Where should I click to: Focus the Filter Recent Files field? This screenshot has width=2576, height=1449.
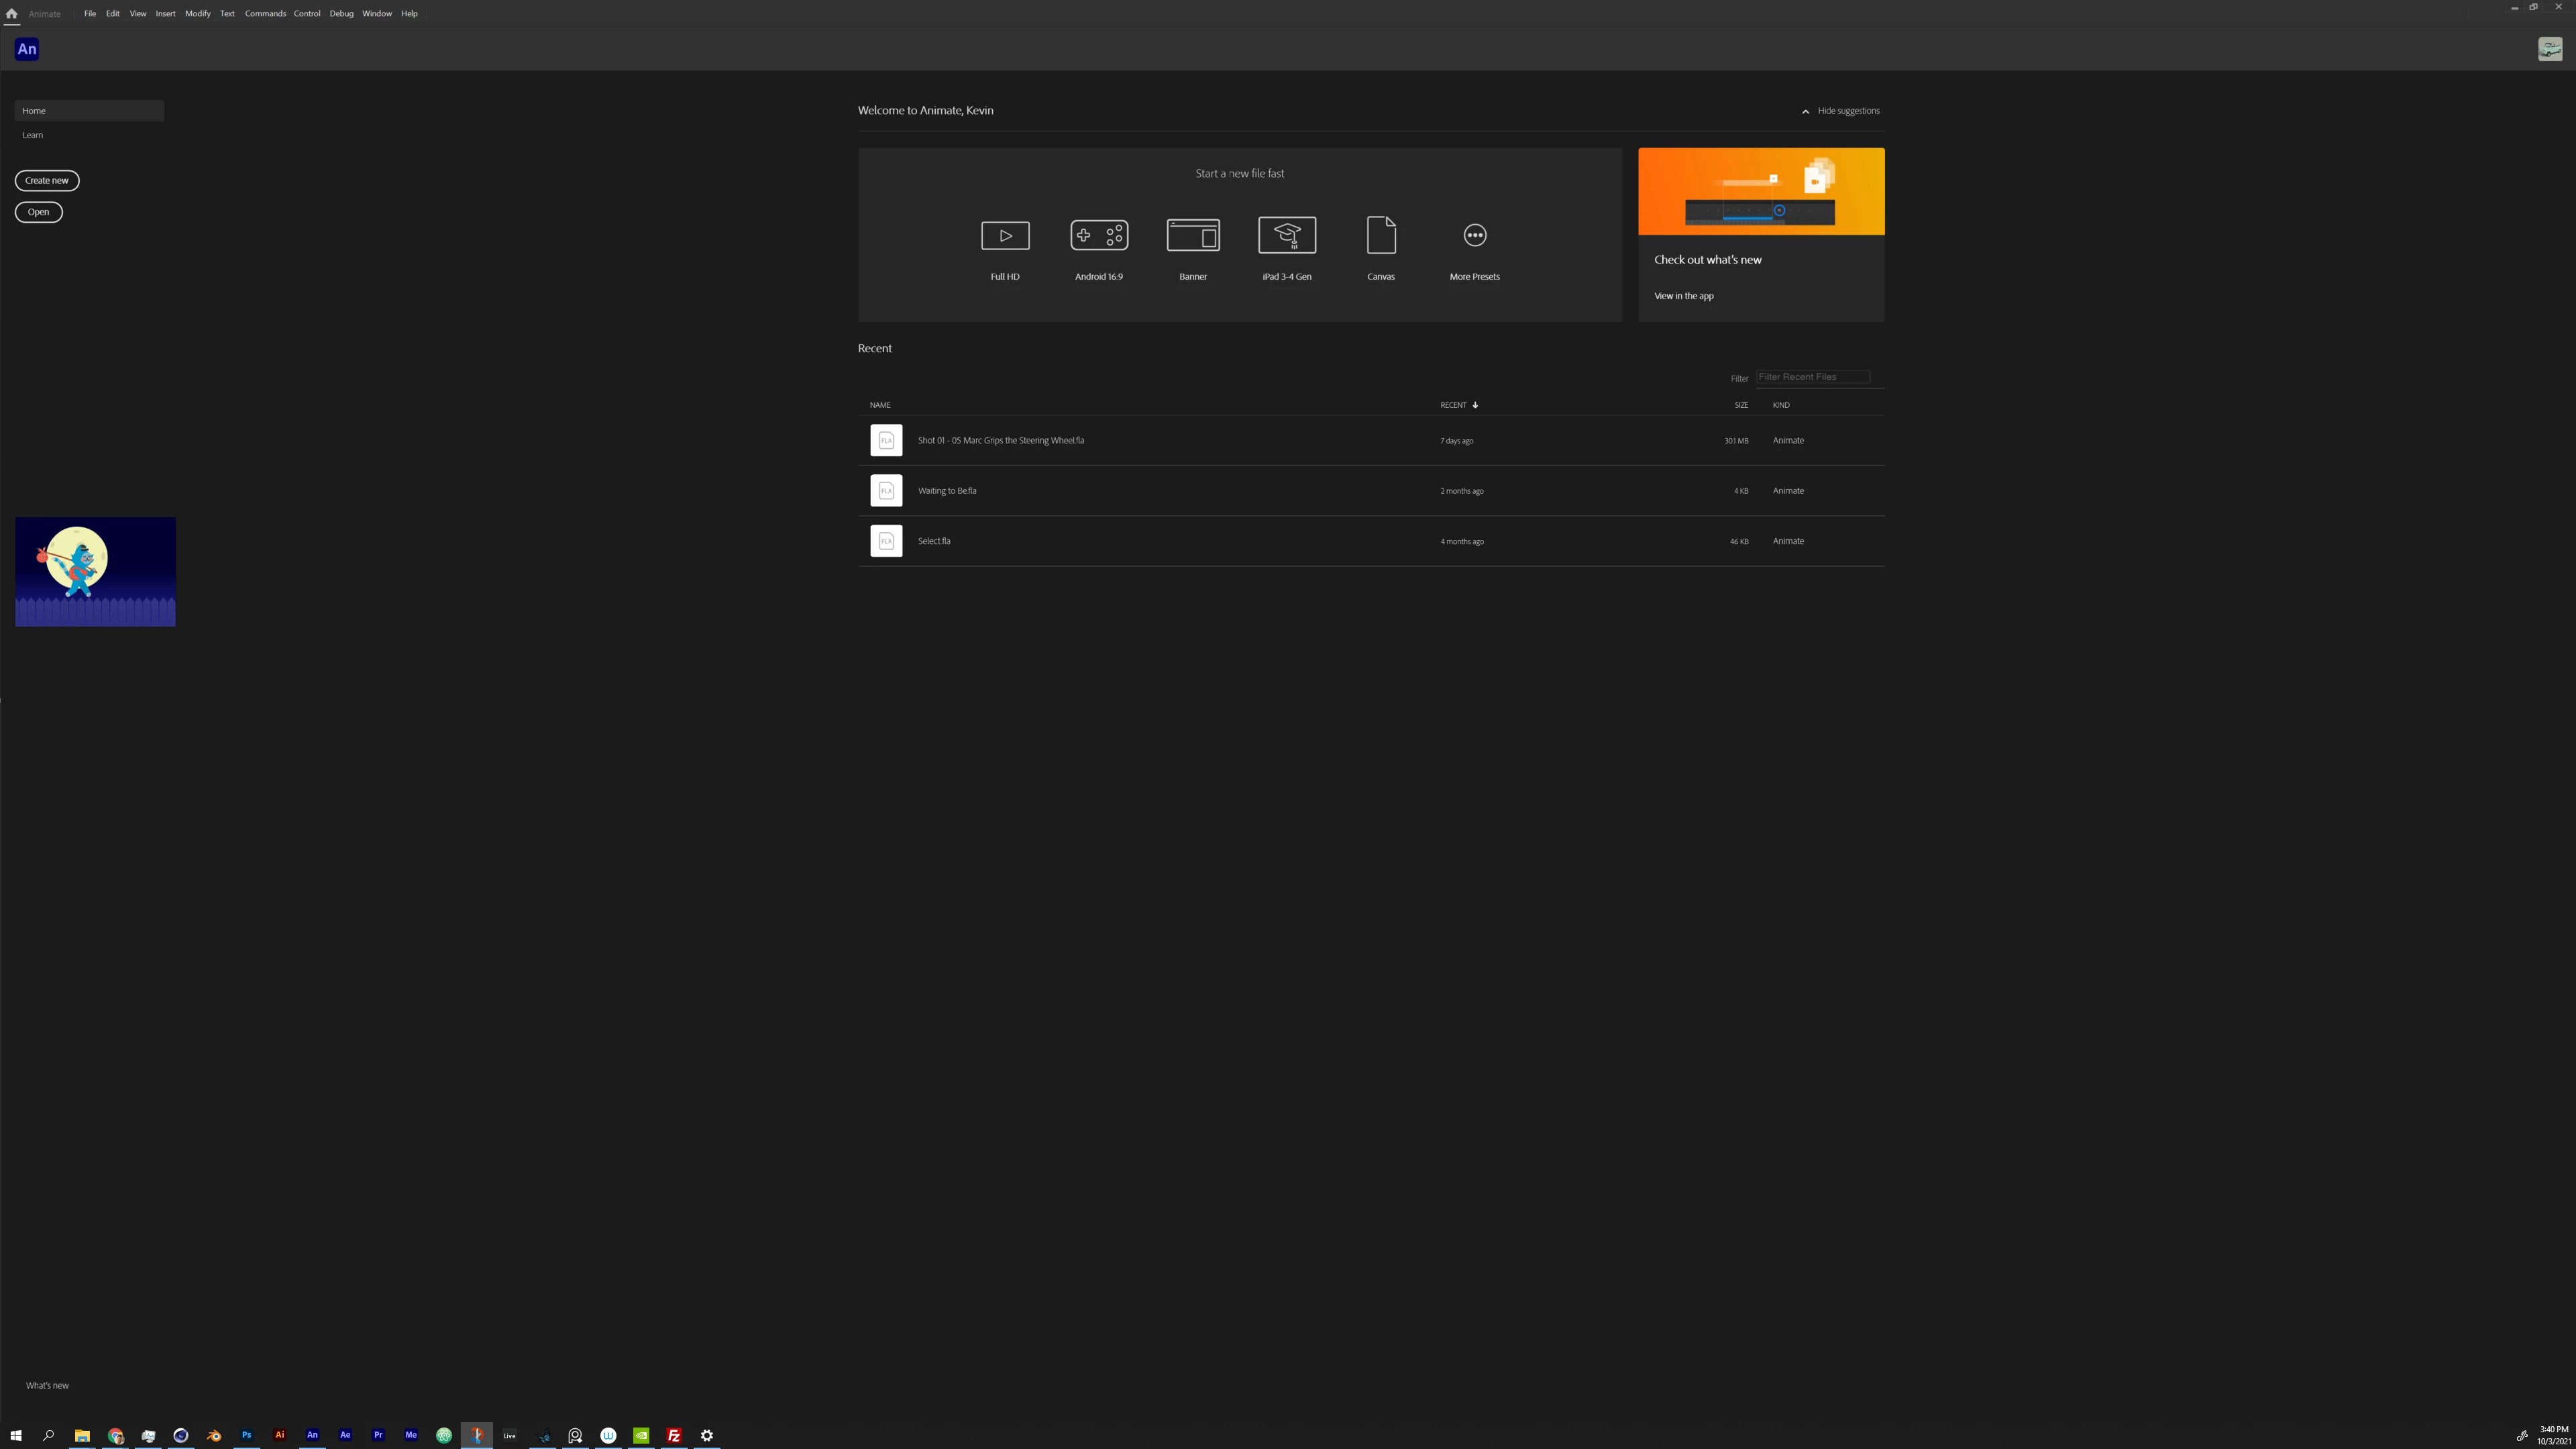(x=1812, y=377)
